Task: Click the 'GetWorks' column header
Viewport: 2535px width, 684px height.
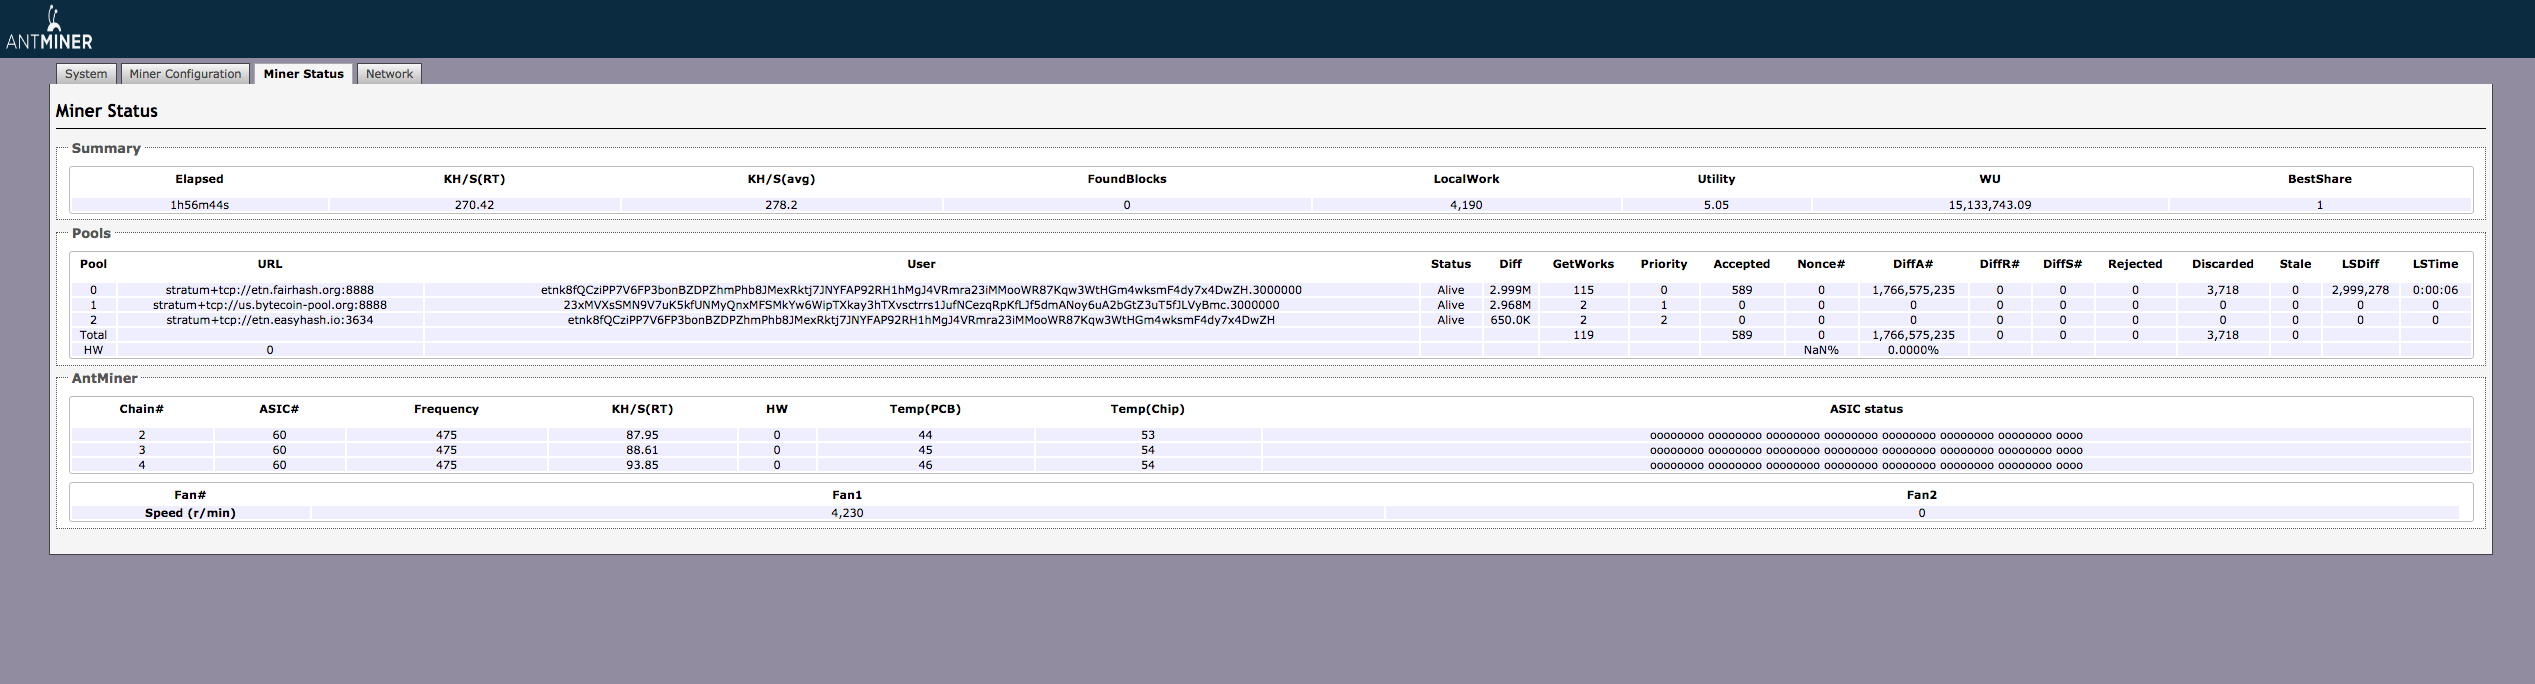Action: click(x=1583, y=264)
